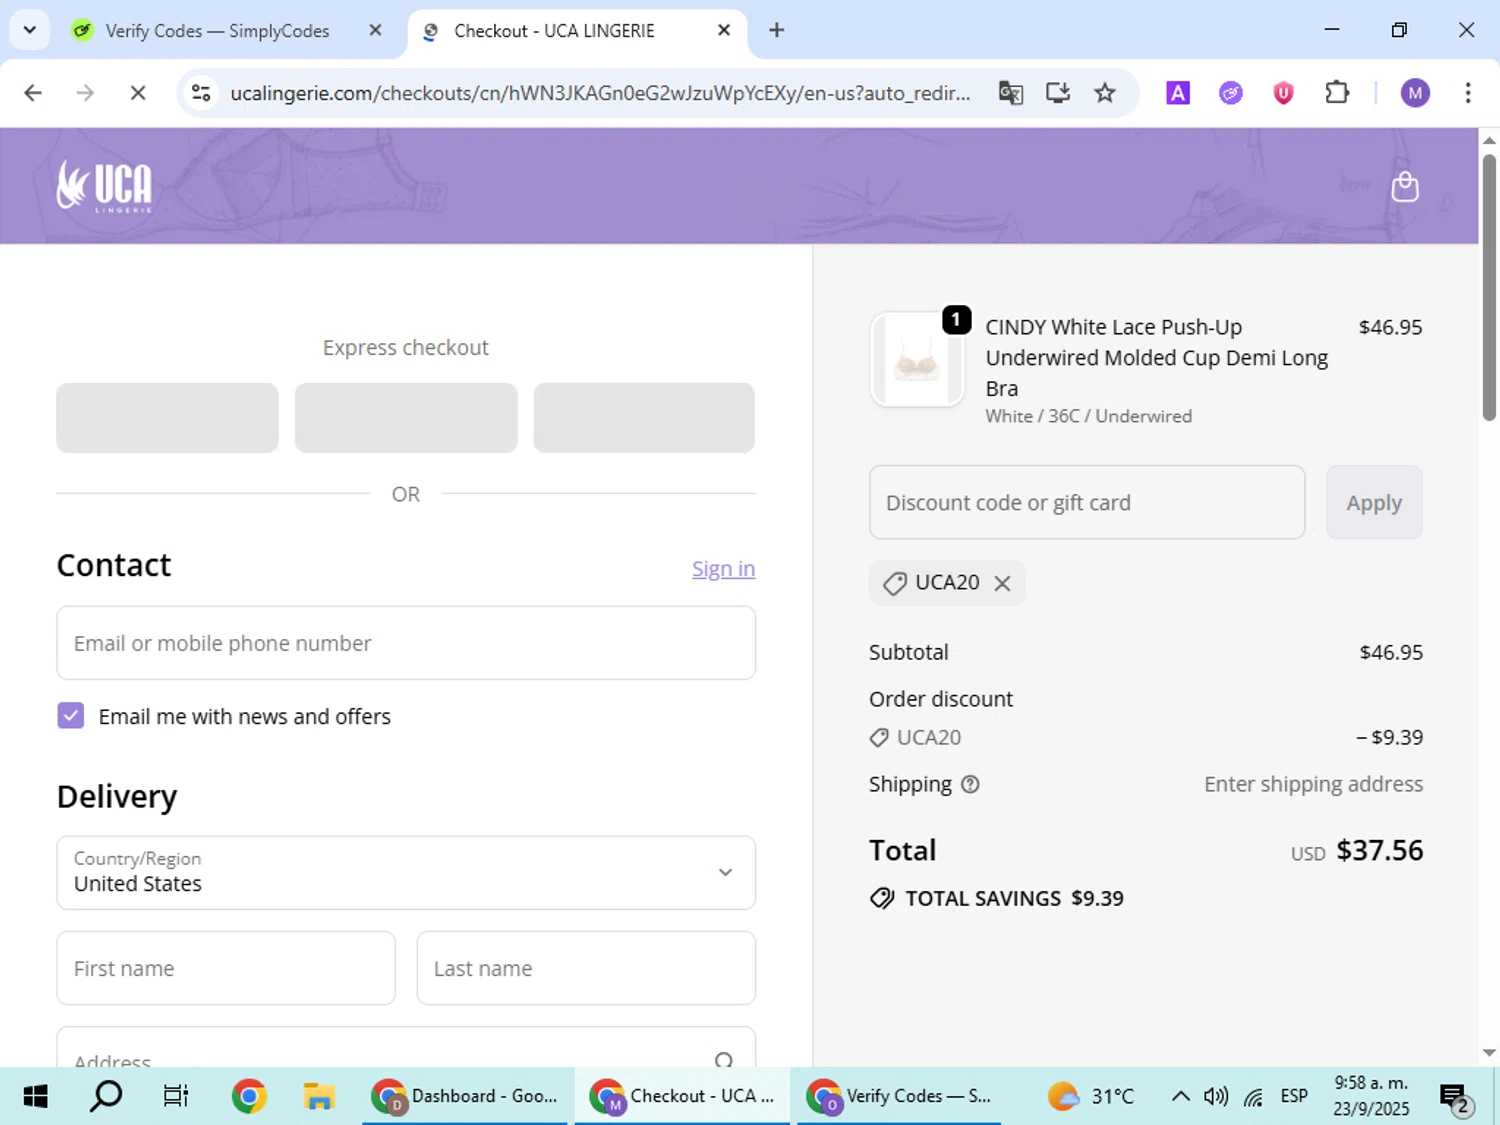Click the ESP language indicator
Viewport: 1500px width, 1125px height.
point(1294,1097)
